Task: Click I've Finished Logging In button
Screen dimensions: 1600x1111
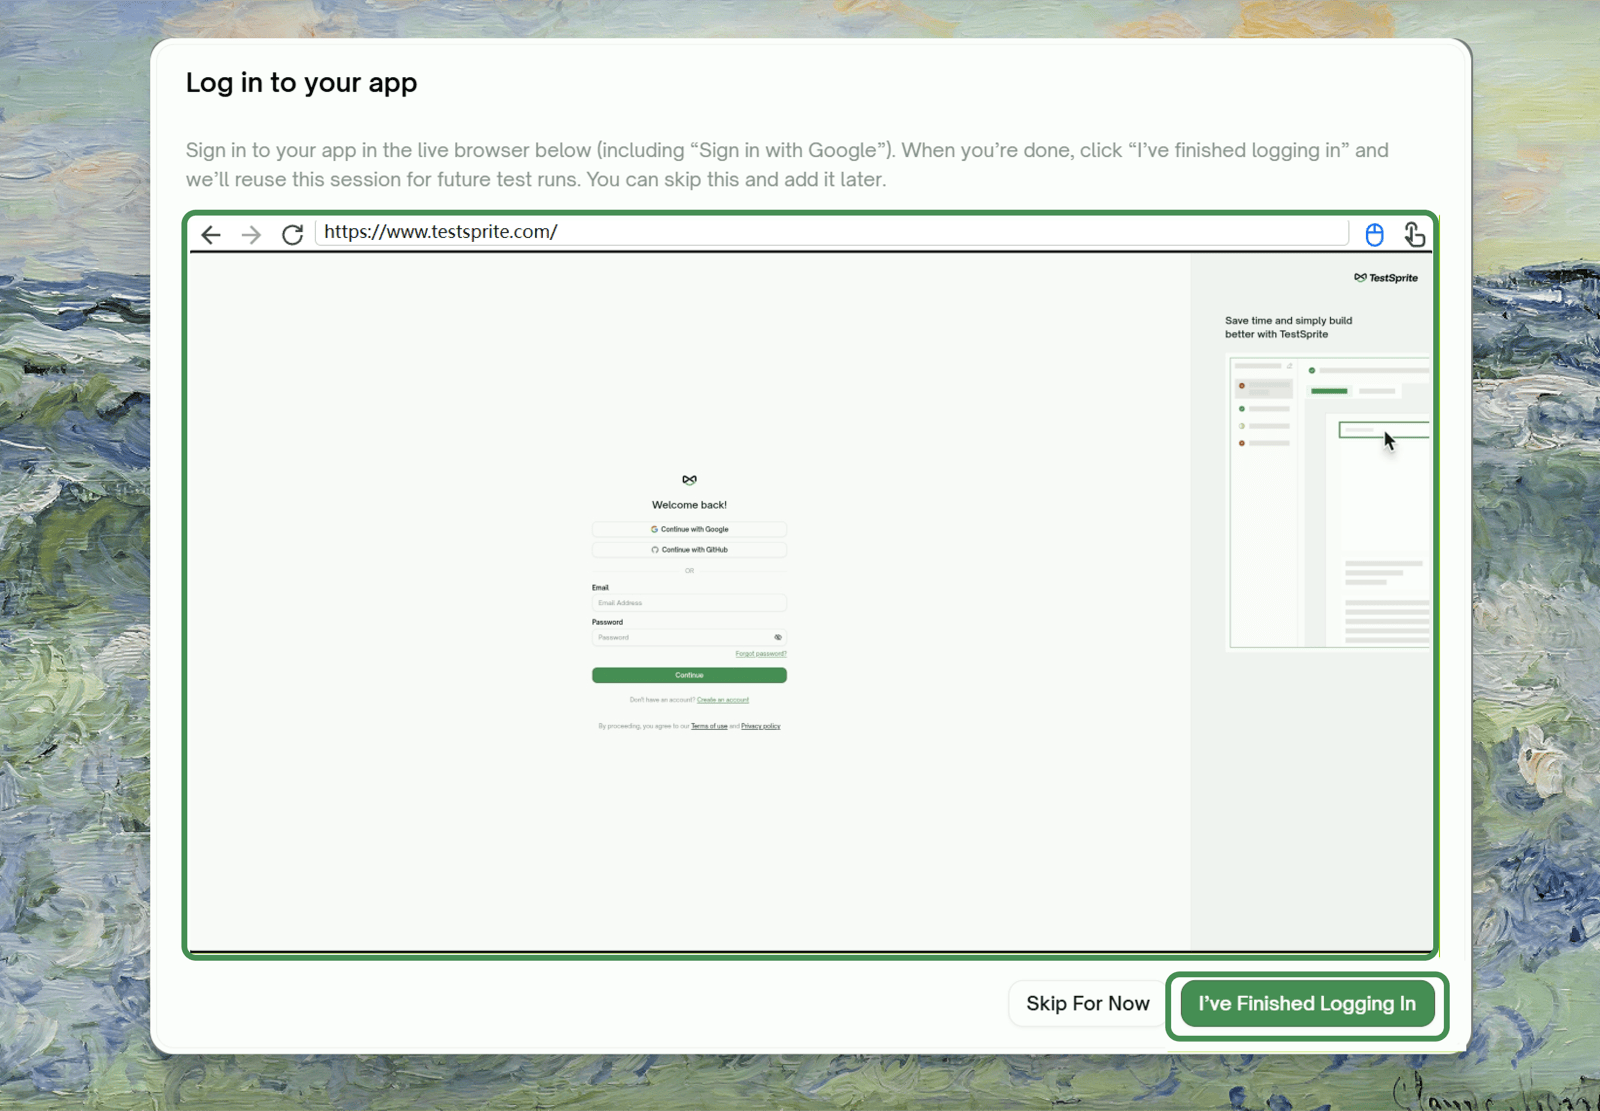Action: [x=1307, y=1003]
